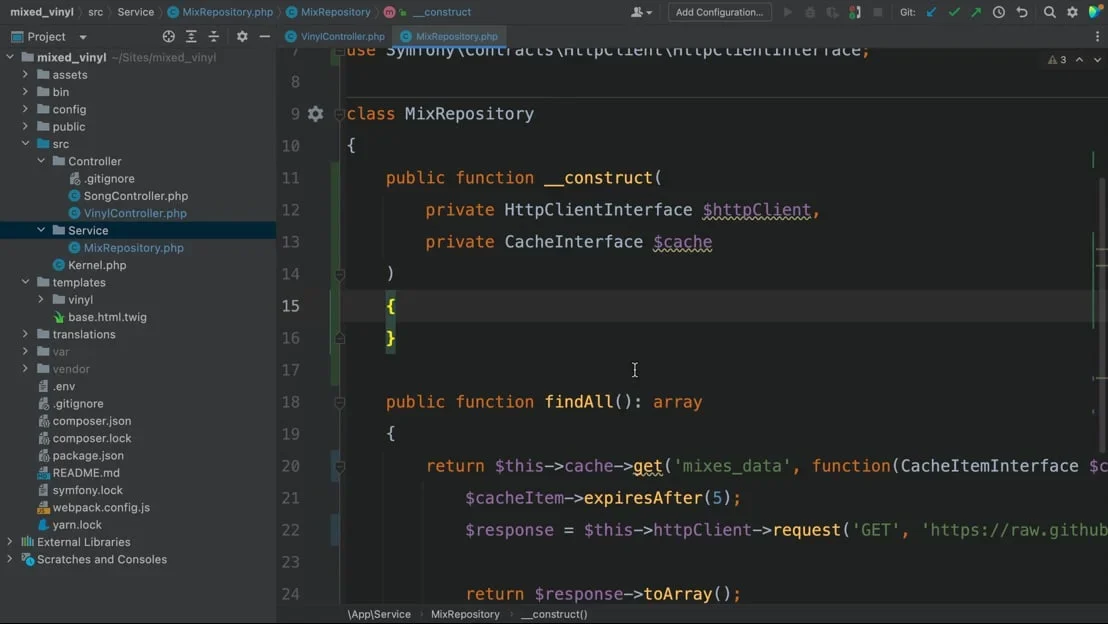
Task: Go to previous highlighted error arrow
Action: tap(1079, 60)
